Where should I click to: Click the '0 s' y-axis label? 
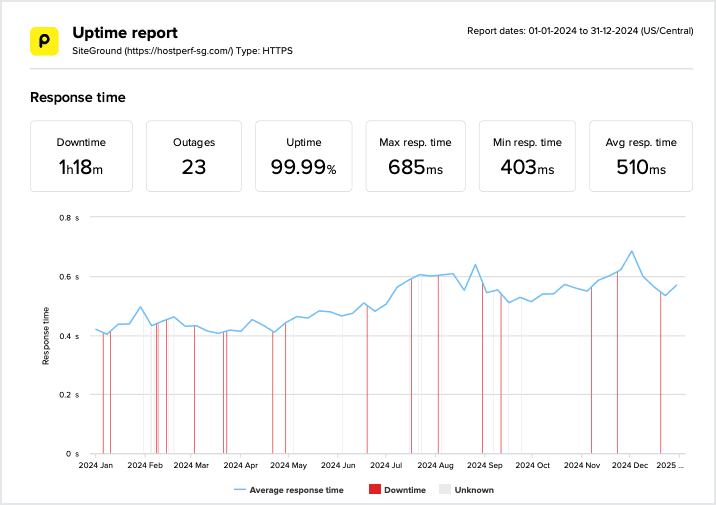coord(72,454)
